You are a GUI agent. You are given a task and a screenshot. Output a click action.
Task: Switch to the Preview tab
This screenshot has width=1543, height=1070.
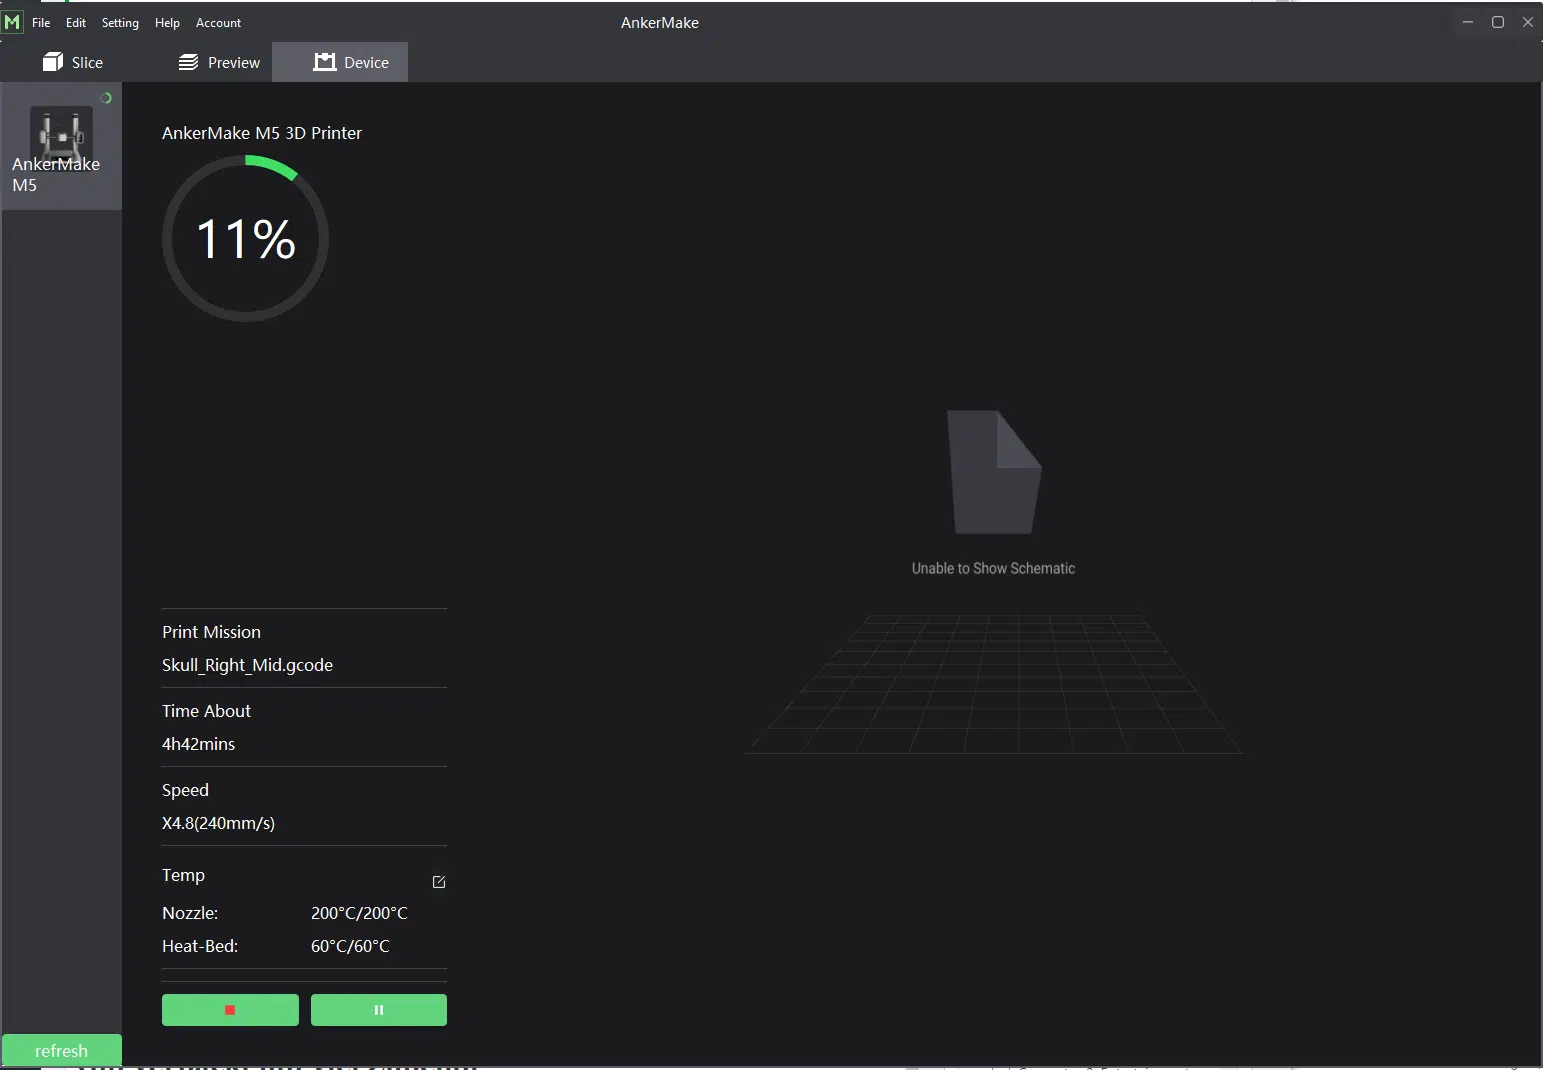click(219, 62)
